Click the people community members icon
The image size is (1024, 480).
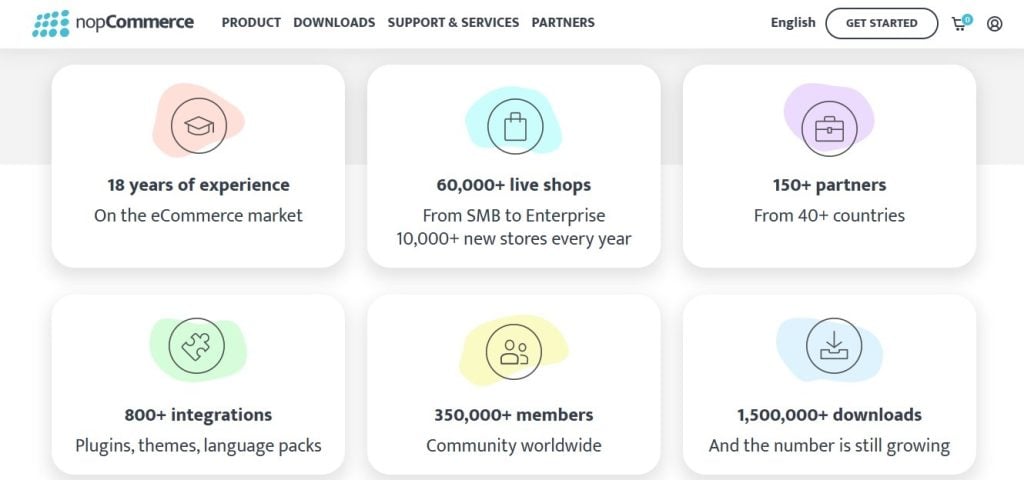(x=513, y=351)
